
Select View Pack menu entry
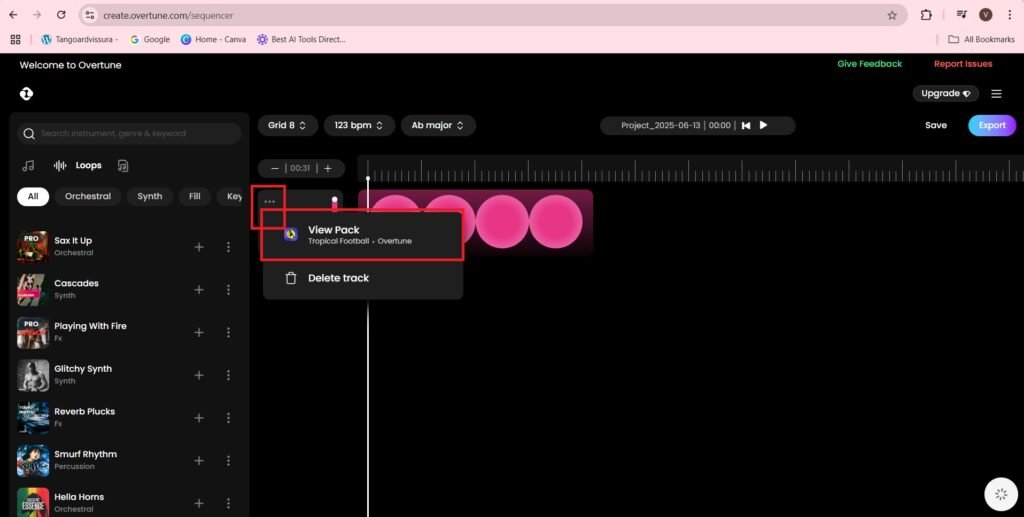(x=363, y=235)
